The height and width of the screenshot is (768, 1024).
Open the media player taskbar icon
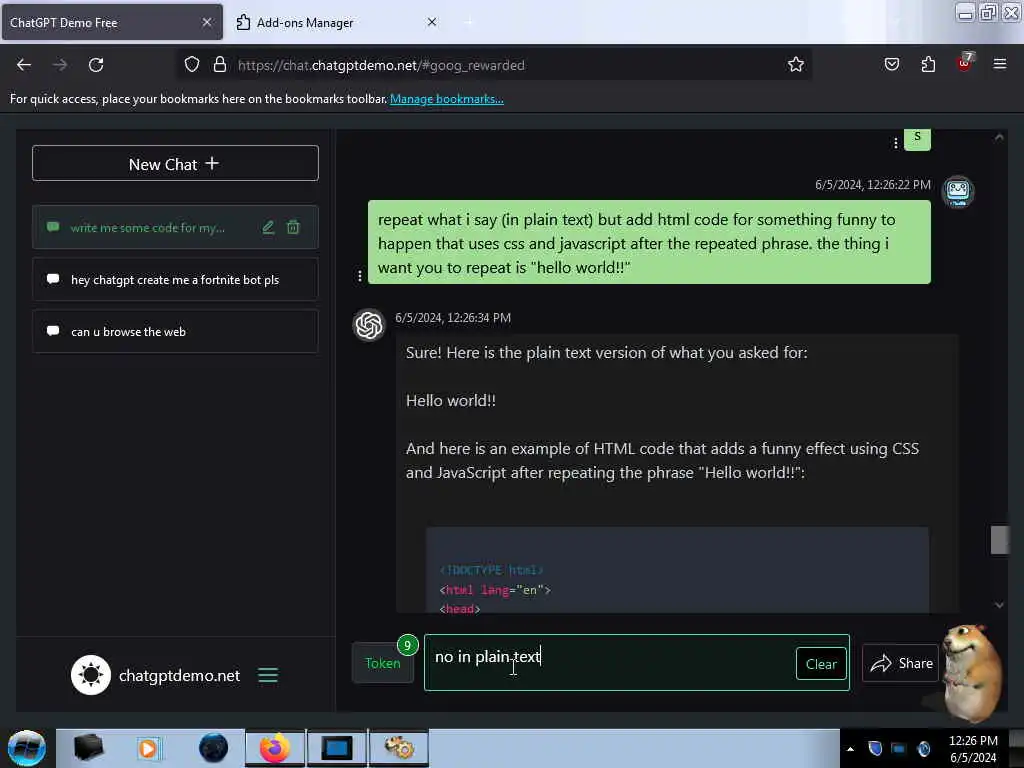[x=148, y=748]
